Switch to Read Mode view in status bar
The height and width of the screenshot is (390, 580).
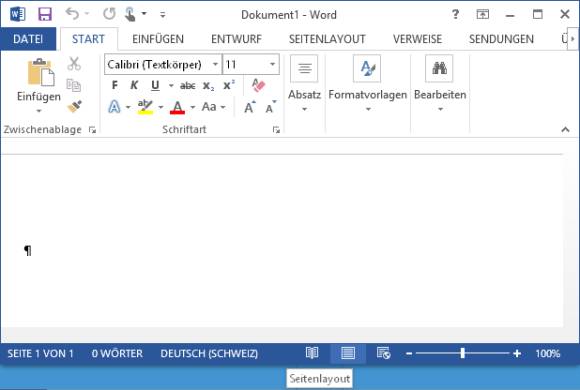coord(312,353)
